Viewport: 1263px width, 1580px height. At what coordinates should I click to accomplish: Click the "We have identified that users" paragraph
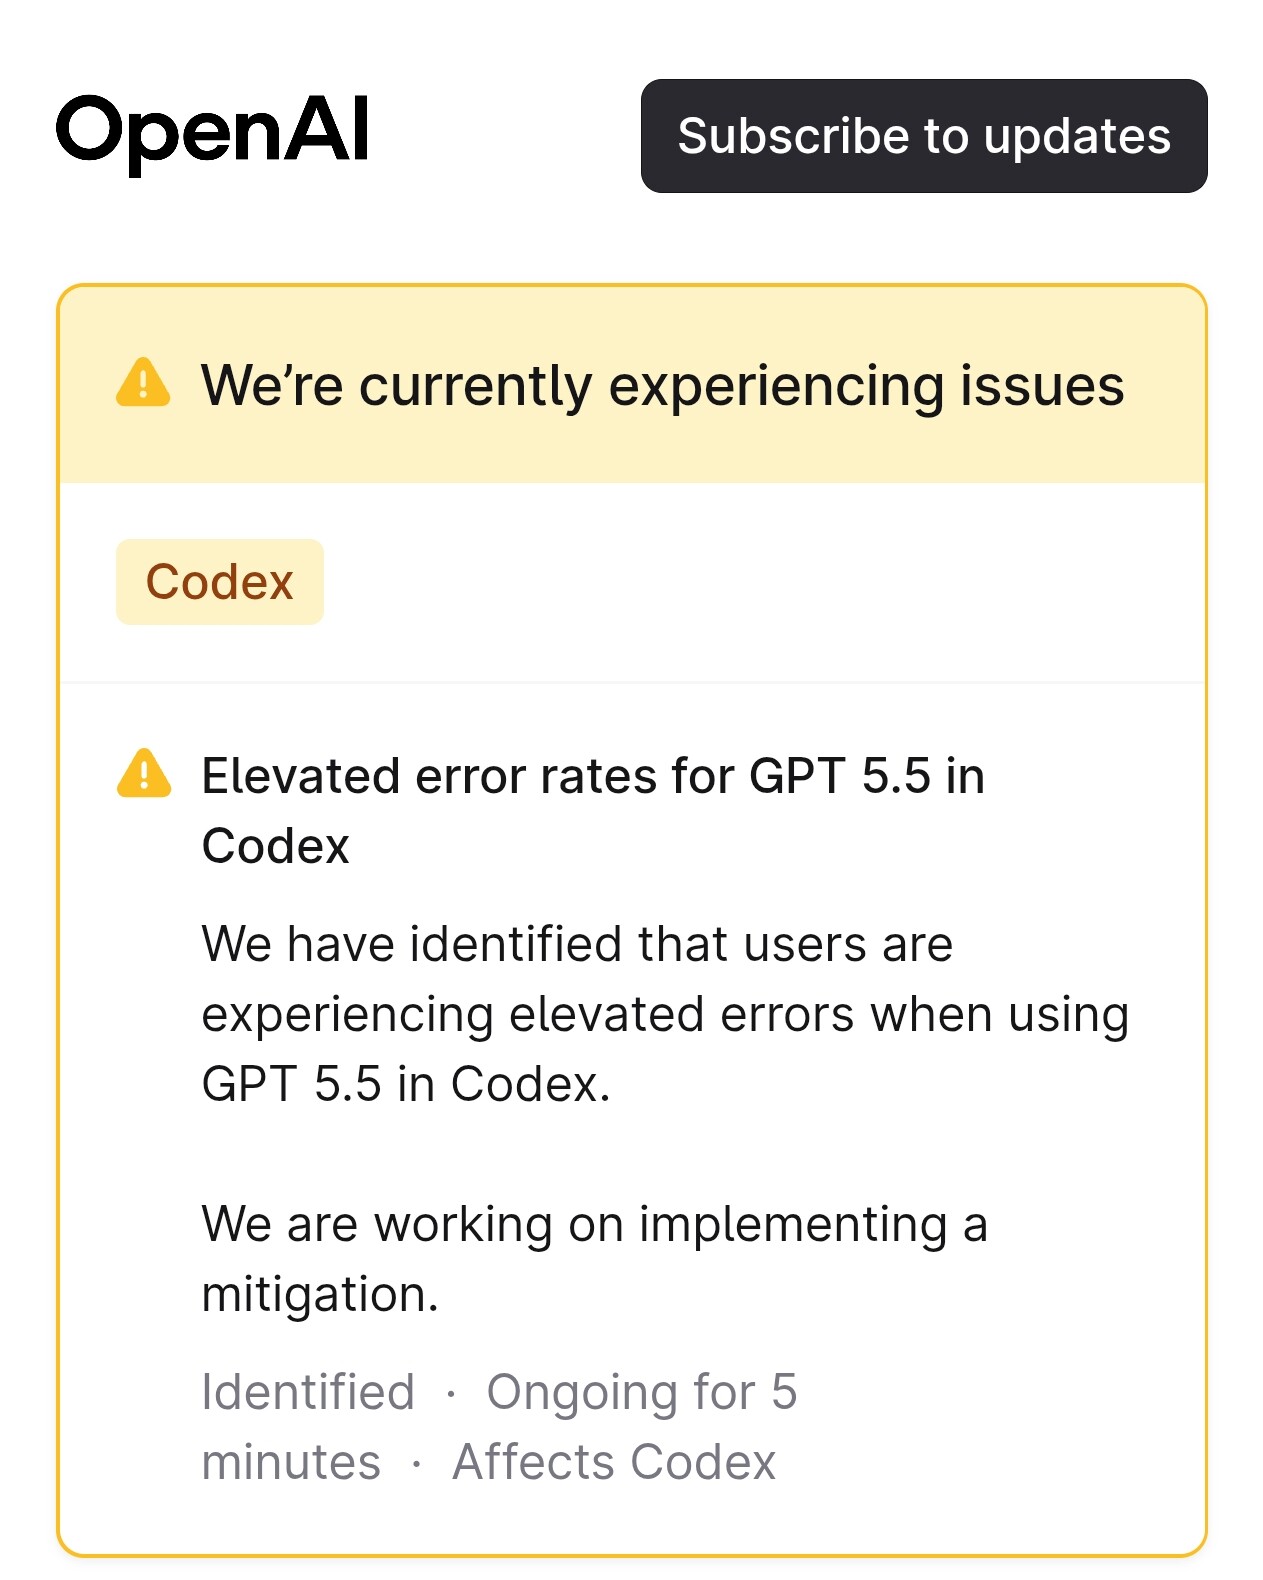click(x=665, y=1014)
